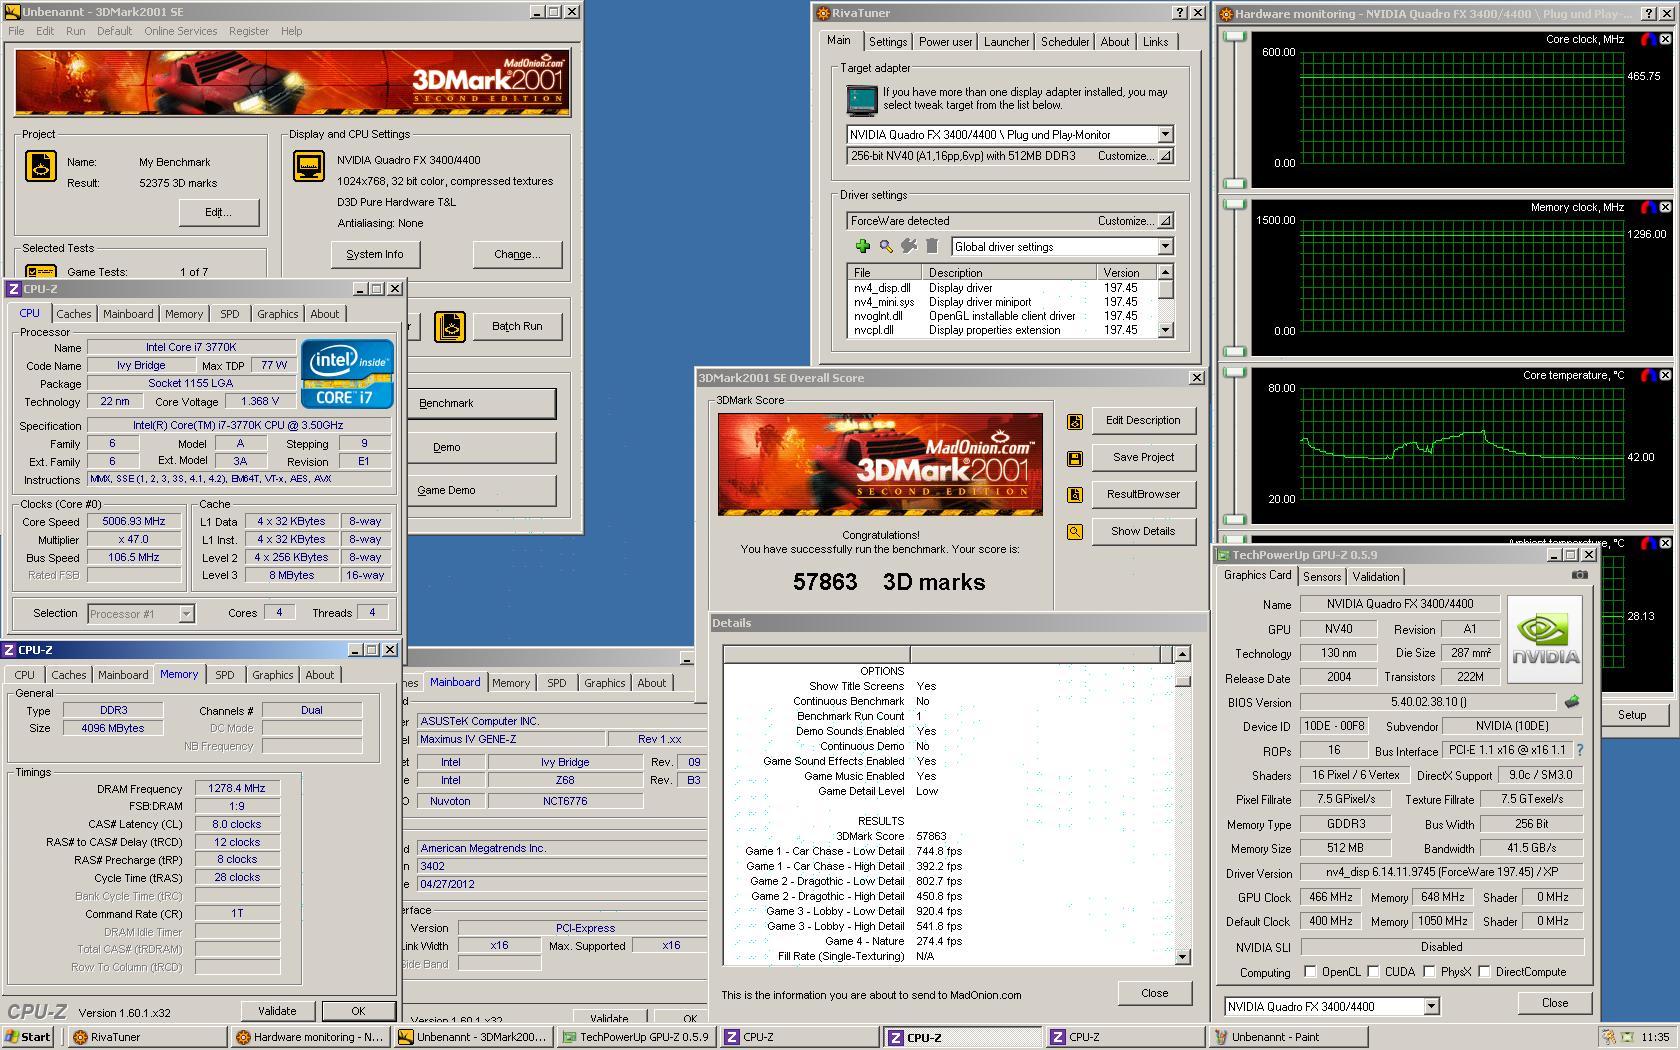Click the magnifier icon beside Show Details
The width and height of the screenshot is (1680, 1050).
(1075, 532)
